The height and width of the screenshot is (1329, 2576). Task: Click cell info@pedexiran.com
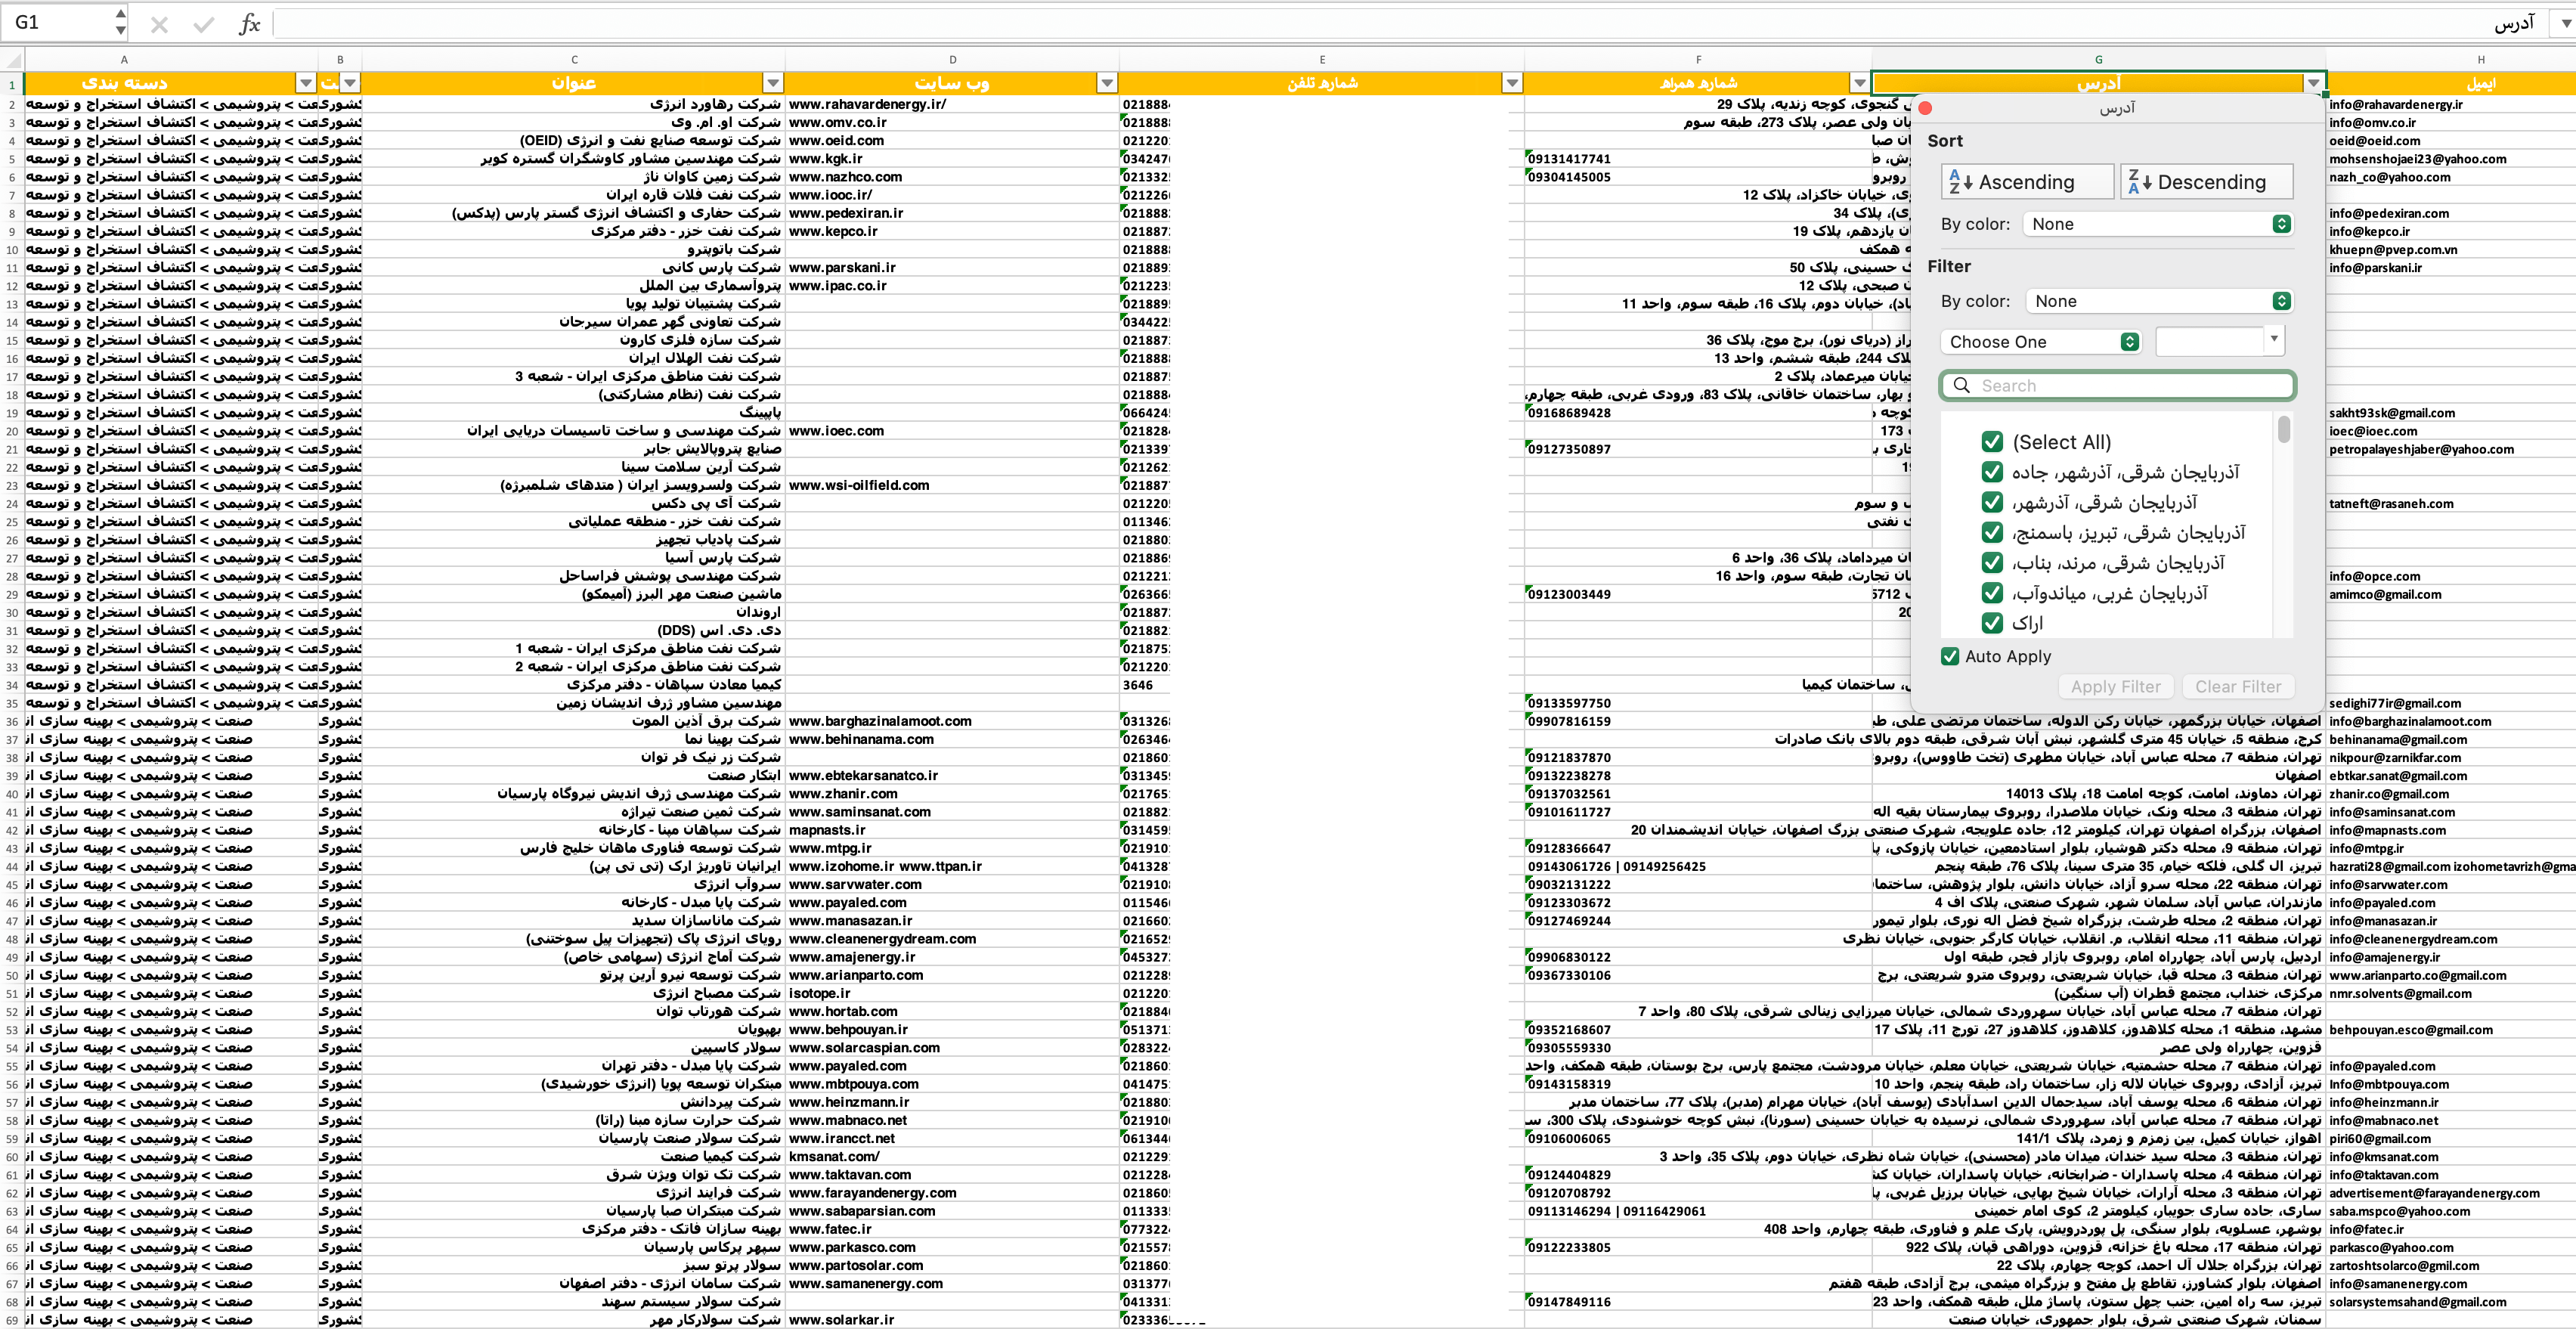(x=2451, y=213)
